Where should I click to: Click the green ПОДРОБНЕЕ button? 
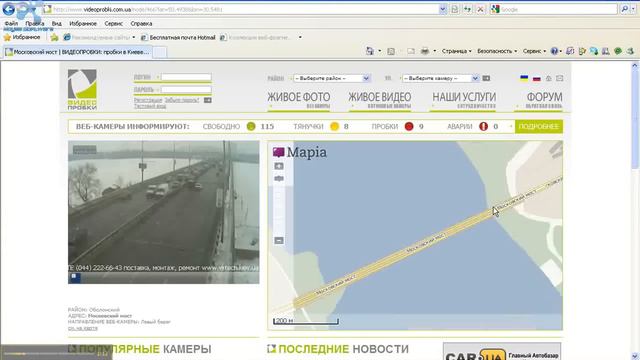click(x=539, y=127)
